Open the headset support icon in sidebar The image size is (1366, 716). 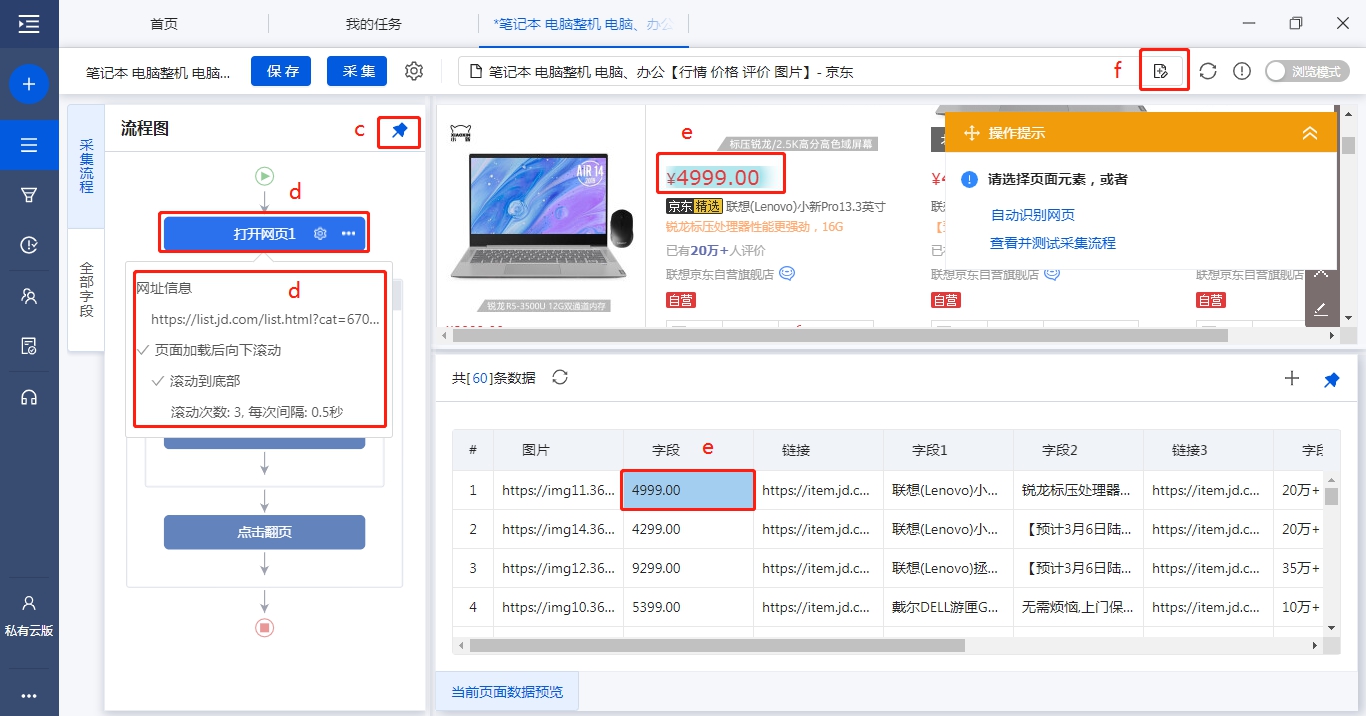[29, 397]
